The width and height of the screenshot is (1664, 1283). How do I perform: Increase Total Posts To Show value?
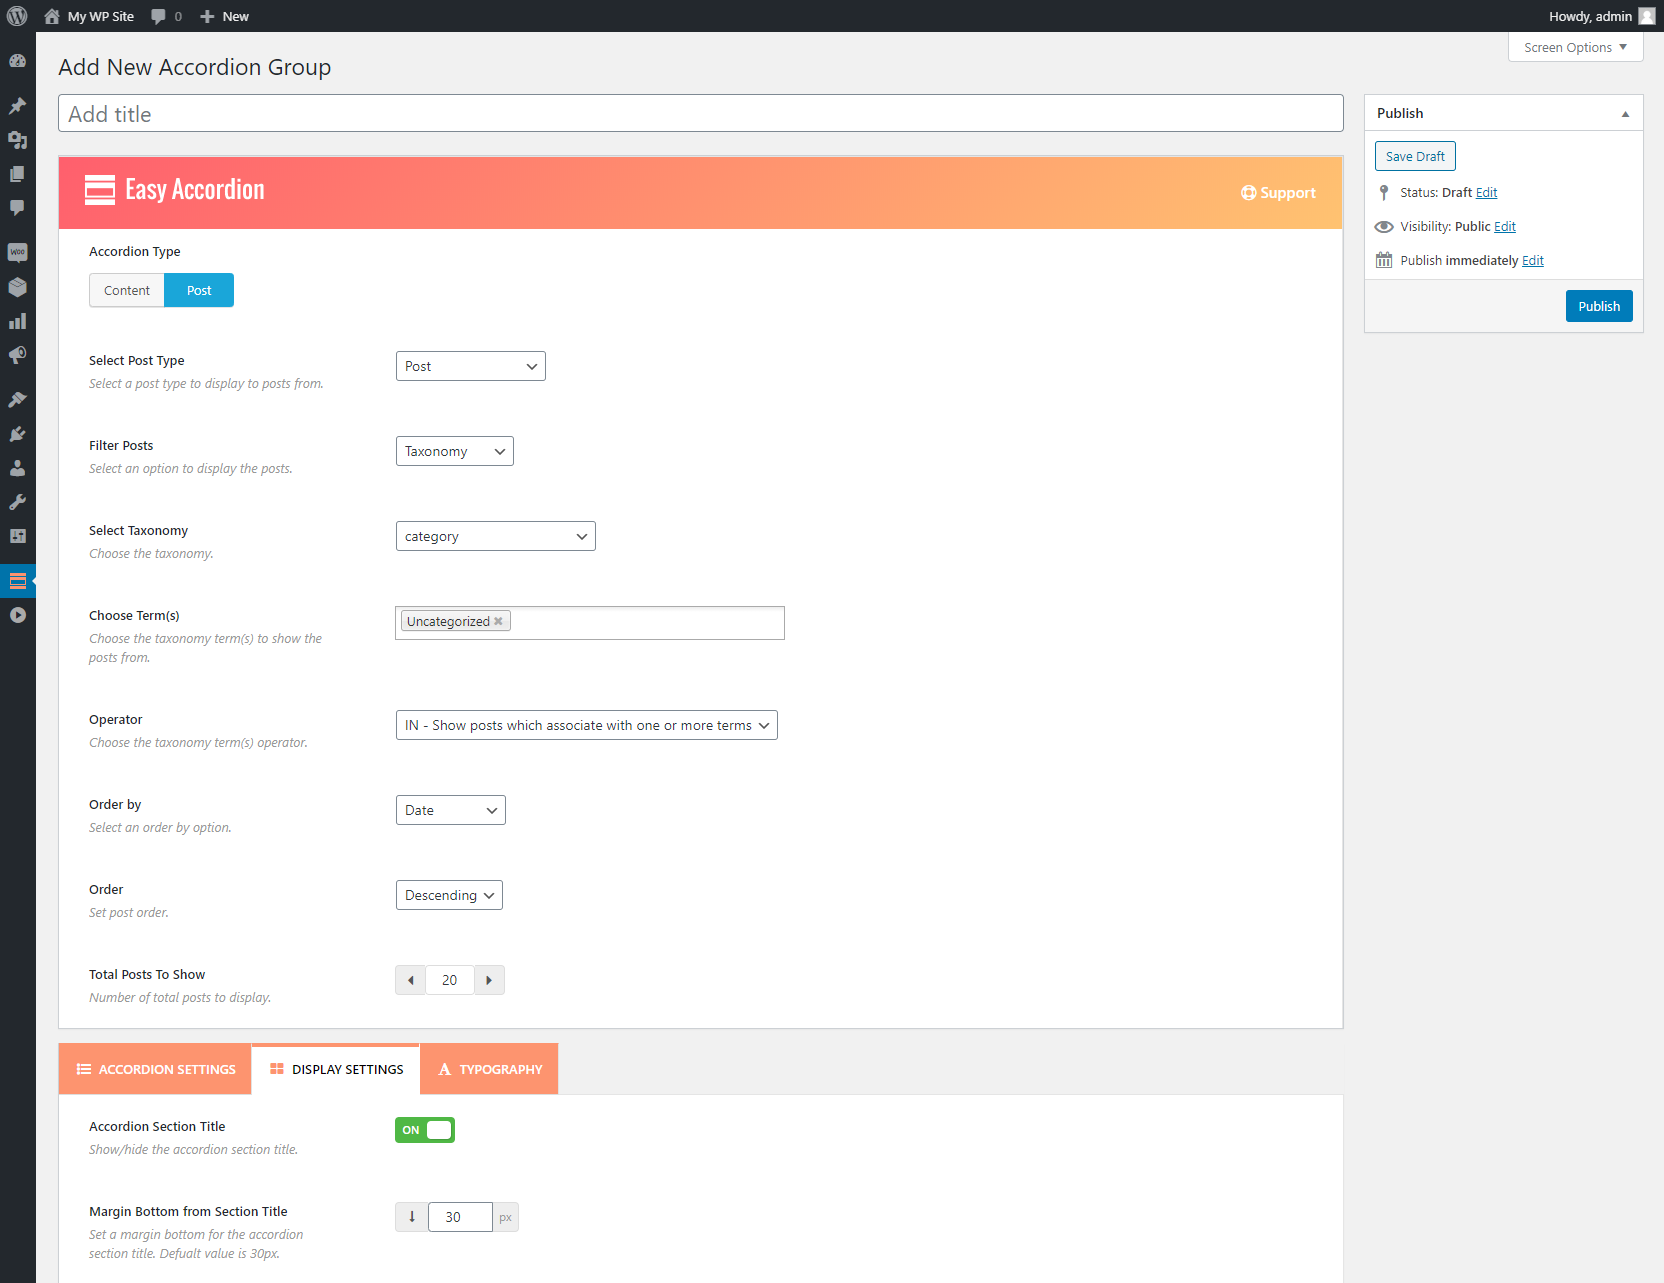(x=489, y=980)
